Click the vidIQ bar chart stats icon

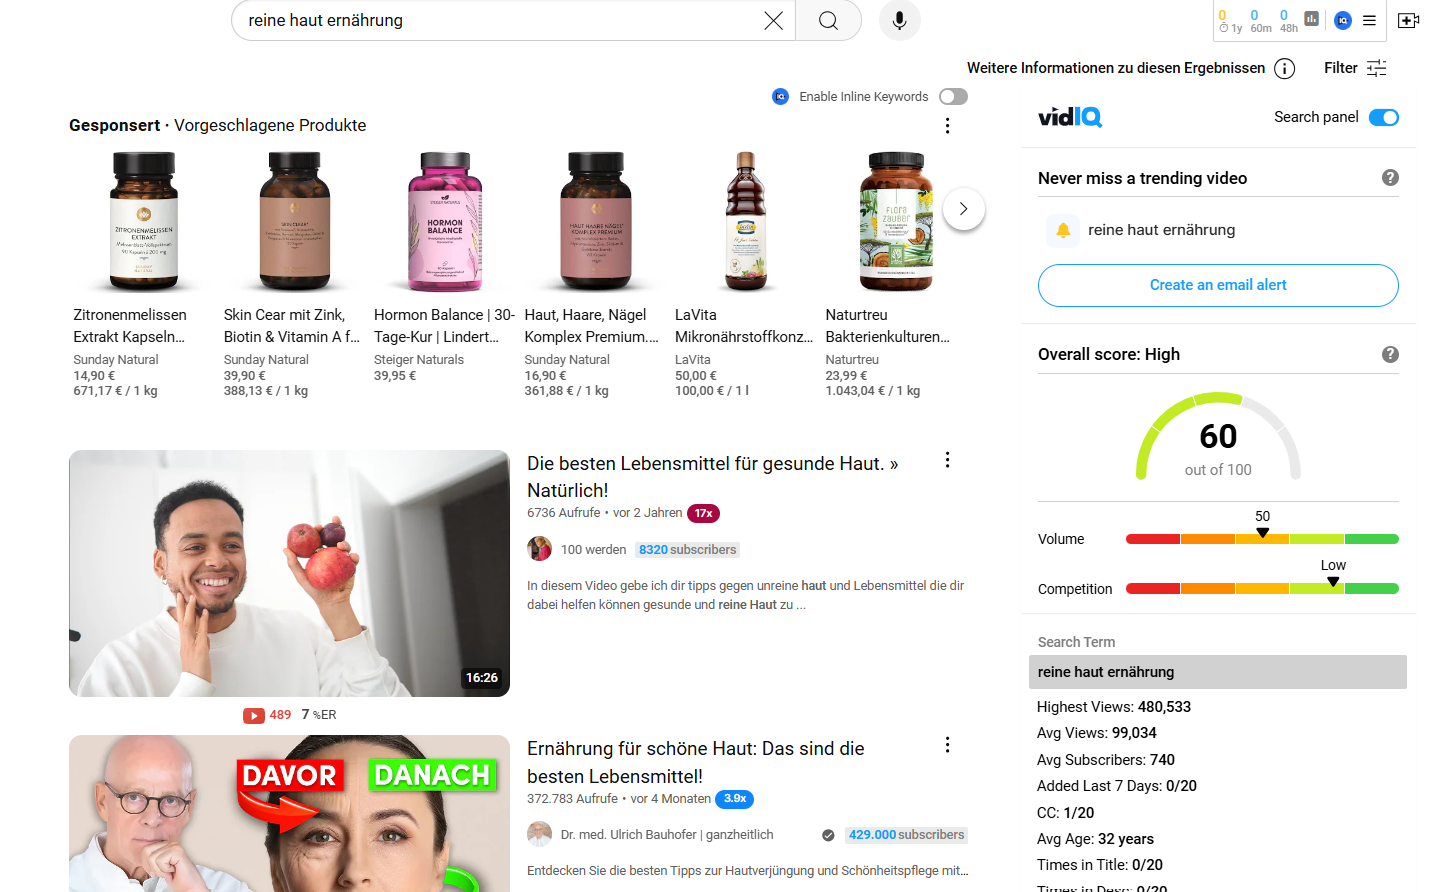[1311, 19]
